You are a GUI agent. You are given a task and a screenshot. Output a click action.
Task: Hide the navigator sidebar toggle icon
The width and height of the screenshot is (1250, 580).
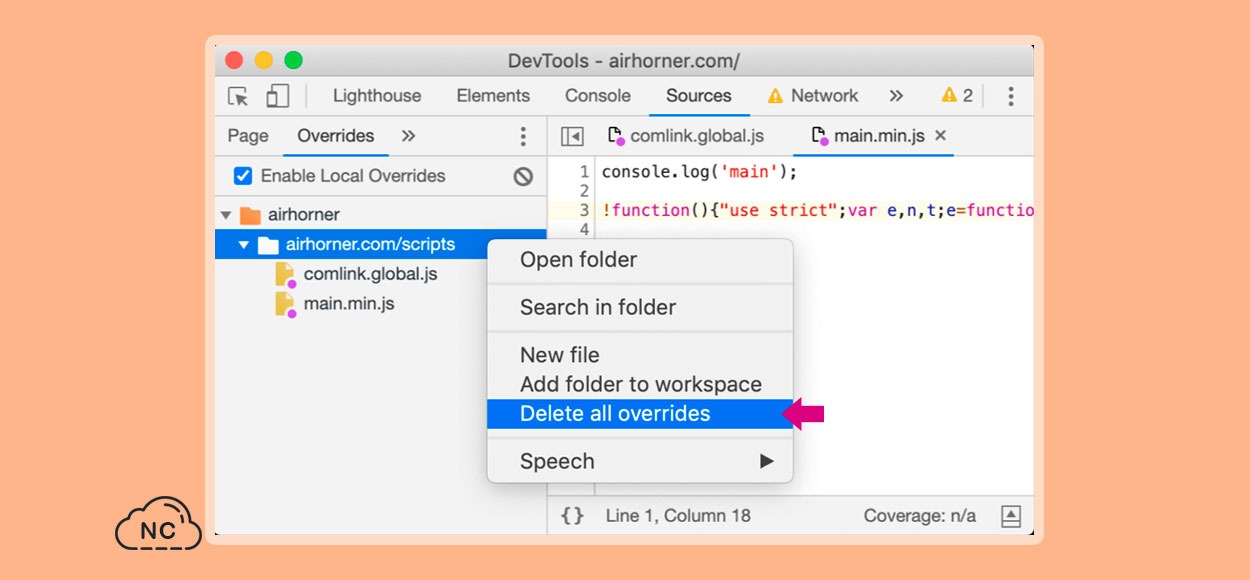click(572, 136)
